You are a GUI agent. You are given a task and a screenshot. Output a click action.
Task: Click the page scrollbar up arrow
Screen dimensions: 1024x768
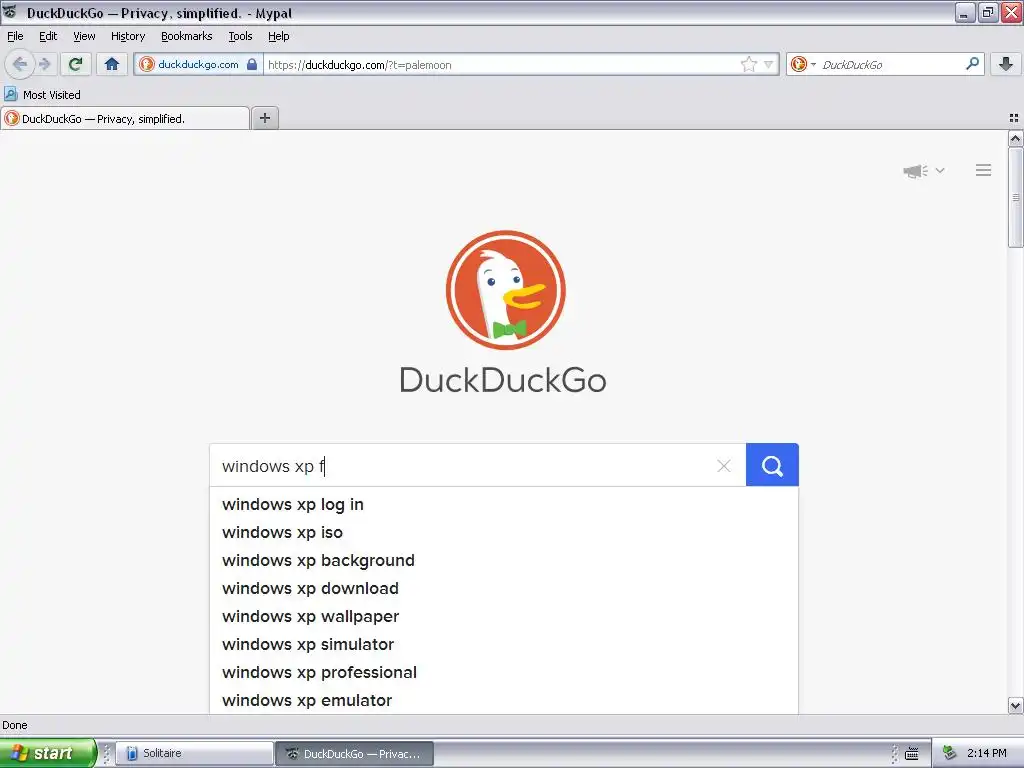1015,138
